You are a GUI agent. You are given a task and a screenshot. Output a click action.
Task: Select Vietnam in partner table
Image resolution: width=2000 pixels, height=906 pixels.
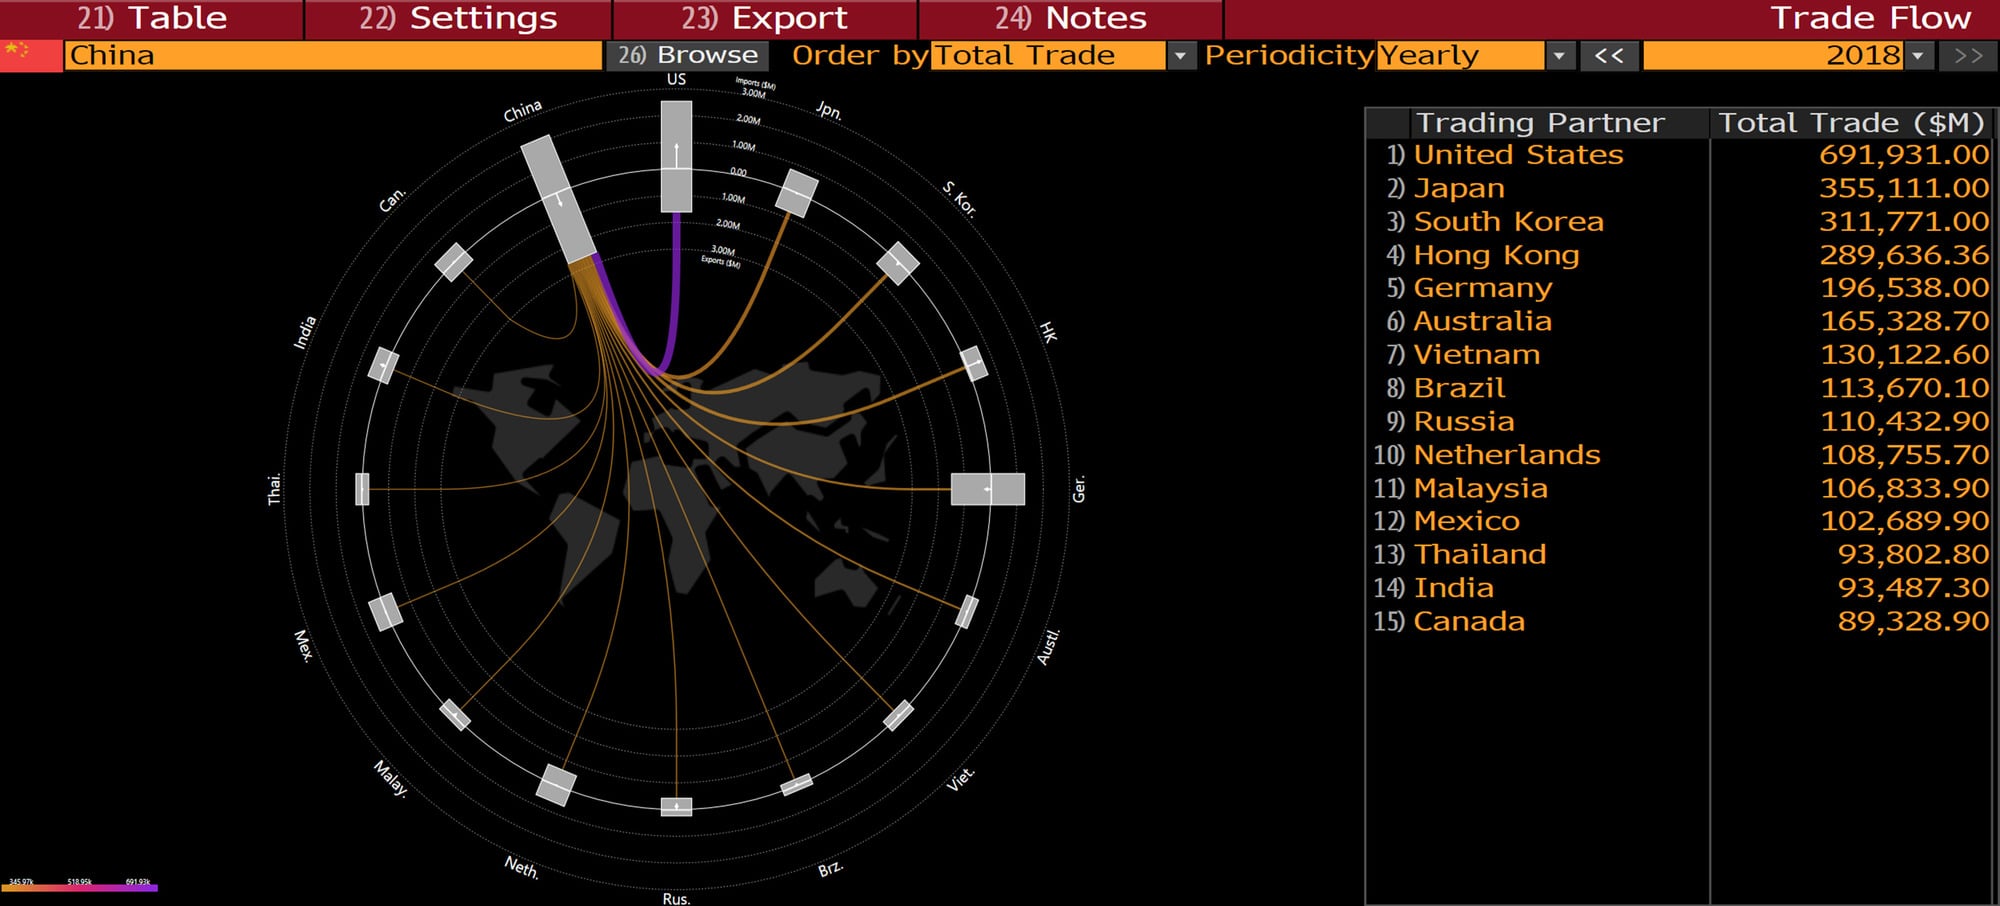tap(1477, 355)
